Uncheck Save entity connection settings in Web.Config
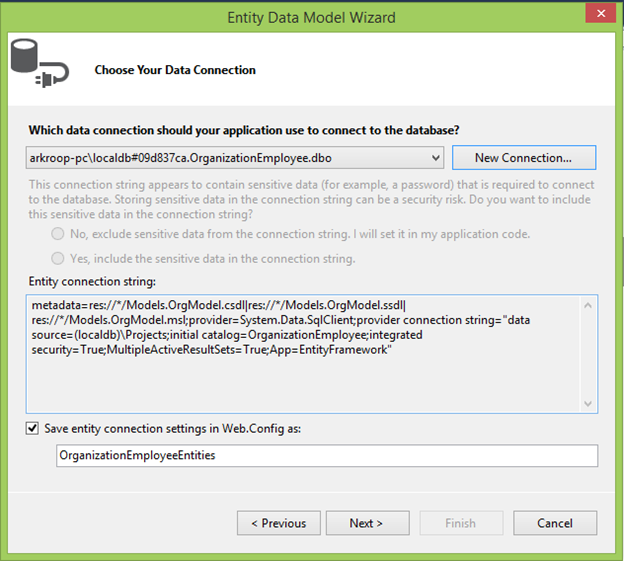 coord(32,429)
